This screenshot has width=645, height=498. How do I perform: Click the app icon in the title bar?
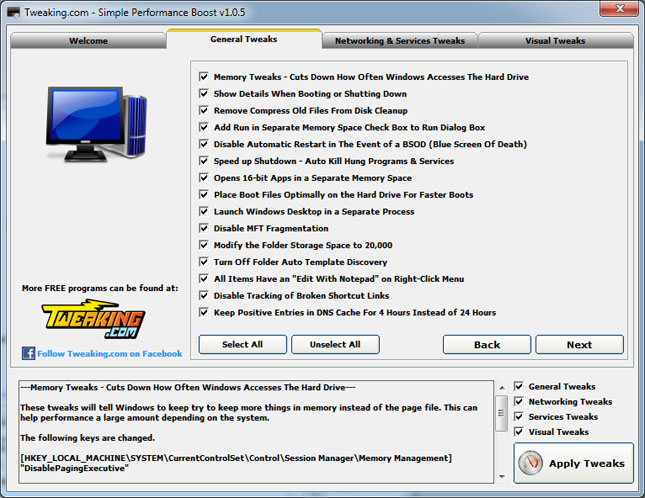coord(11,11)
